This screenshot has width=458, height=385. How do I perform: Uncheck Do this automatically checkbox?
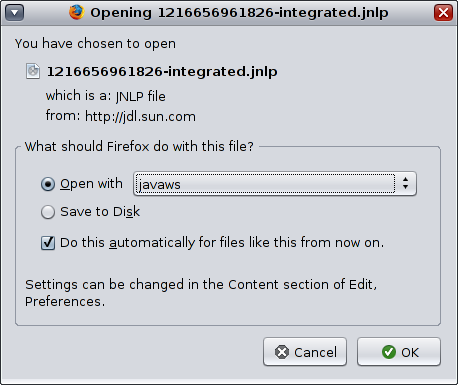(48, 243)
